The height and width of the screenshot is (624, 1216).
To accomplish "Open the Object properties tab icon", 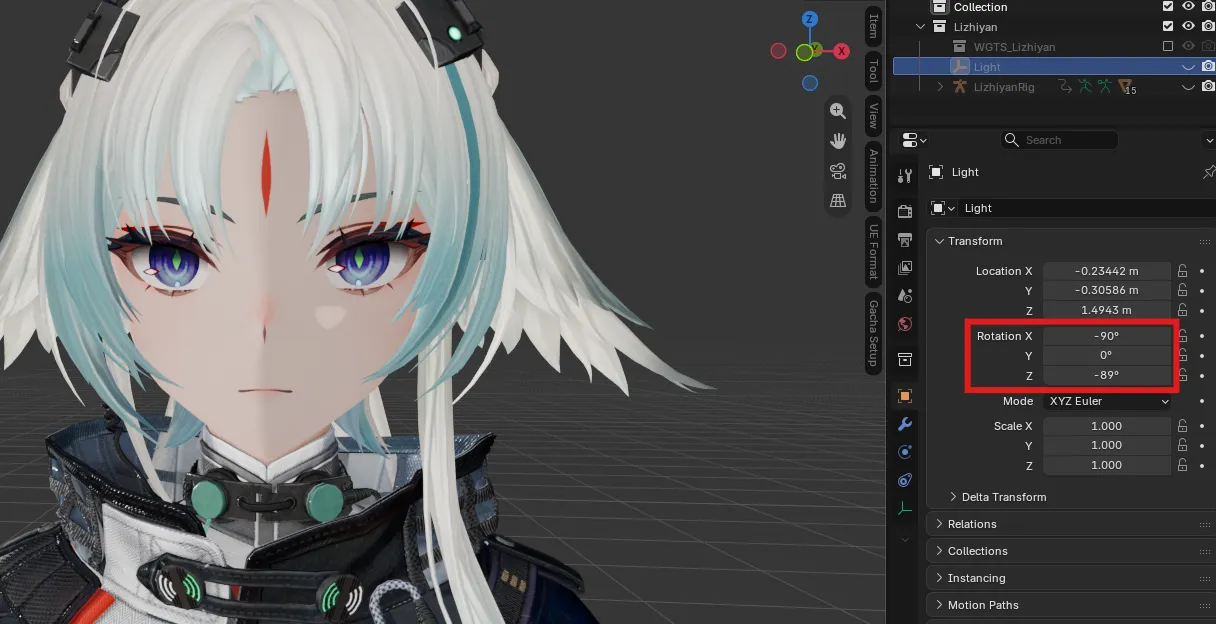I will click(905, 396).
